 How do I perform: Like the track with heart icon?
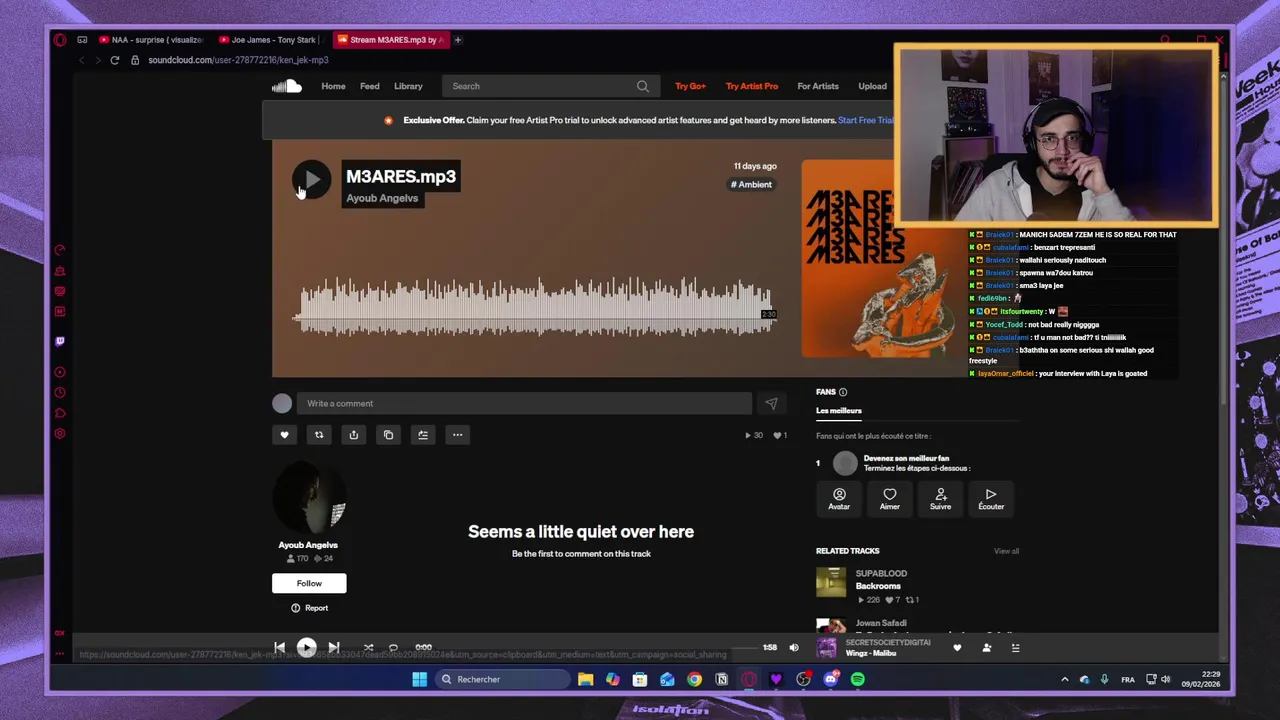(284, 435)
